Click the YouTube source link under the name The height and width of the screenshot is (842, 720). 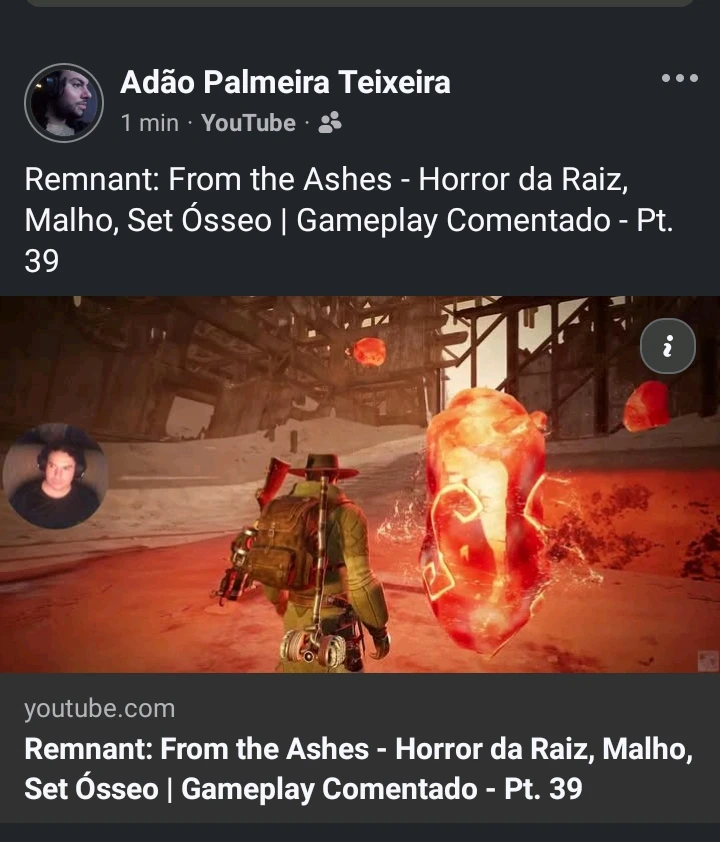[x=248, y=123]
